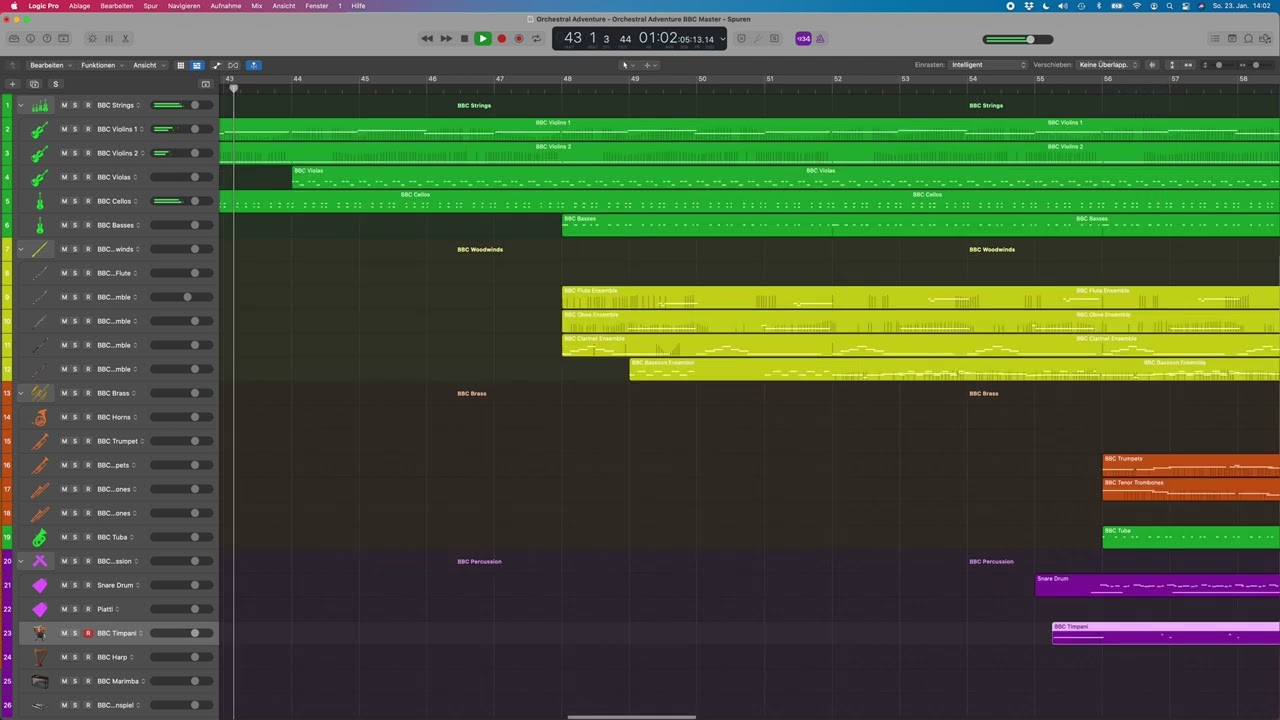Viewport: 1280px width, 720px height.
Task: Open the Note Pads icon
Action: coord(1232,39)
